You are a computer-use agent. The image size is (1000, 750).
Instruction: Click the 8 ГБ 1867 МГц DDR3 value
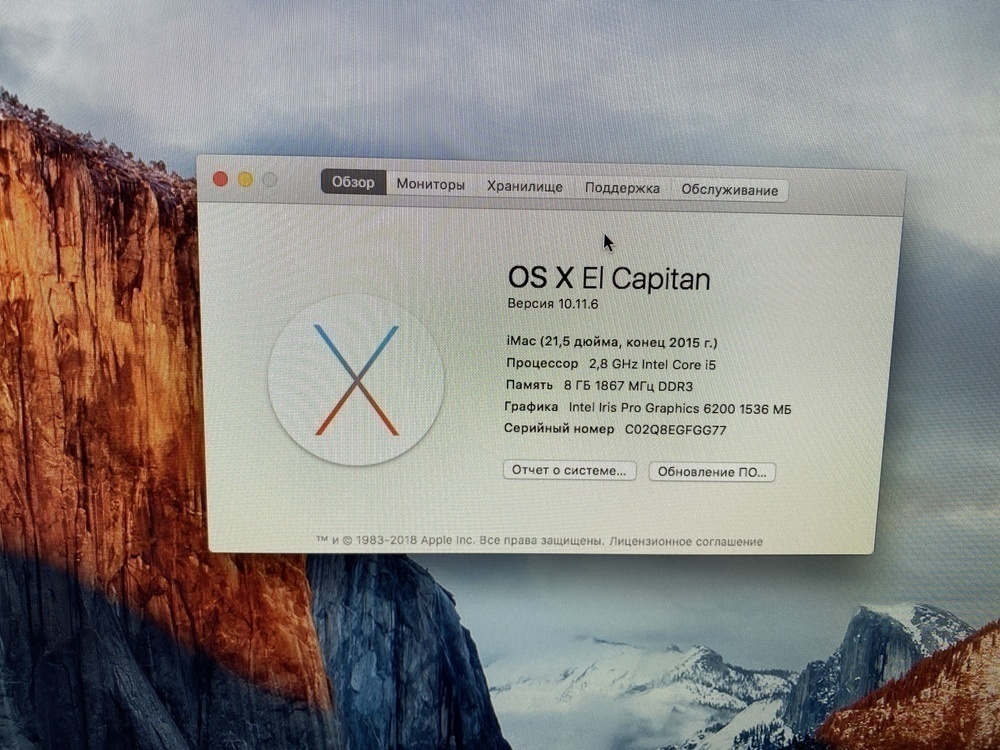(x=628, y=386)
